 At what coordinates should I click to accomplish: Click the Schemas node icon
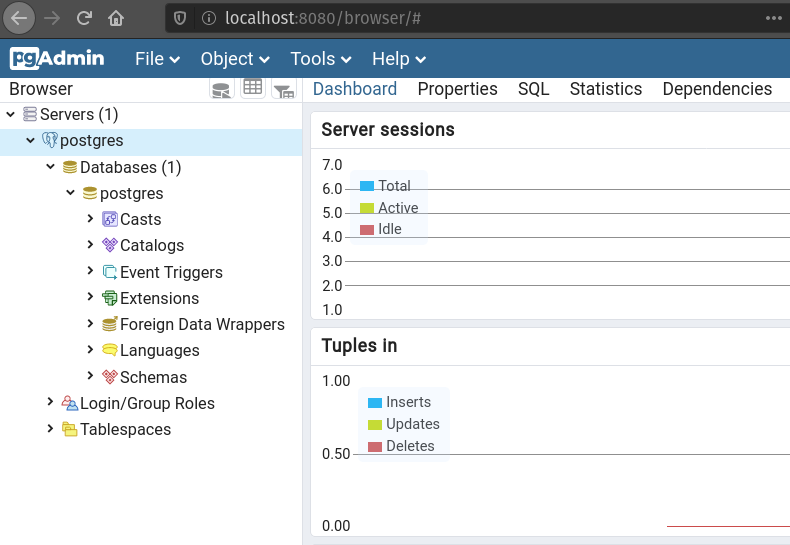pos(110,377)
